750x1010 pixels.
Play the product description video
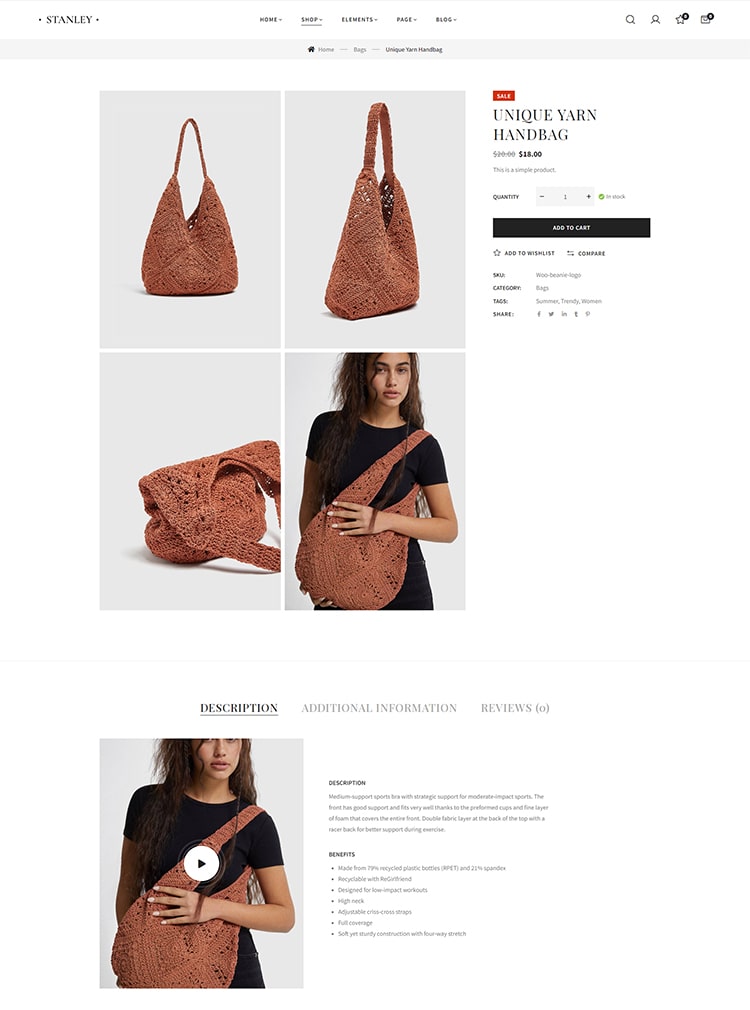[x=201, y=863]
